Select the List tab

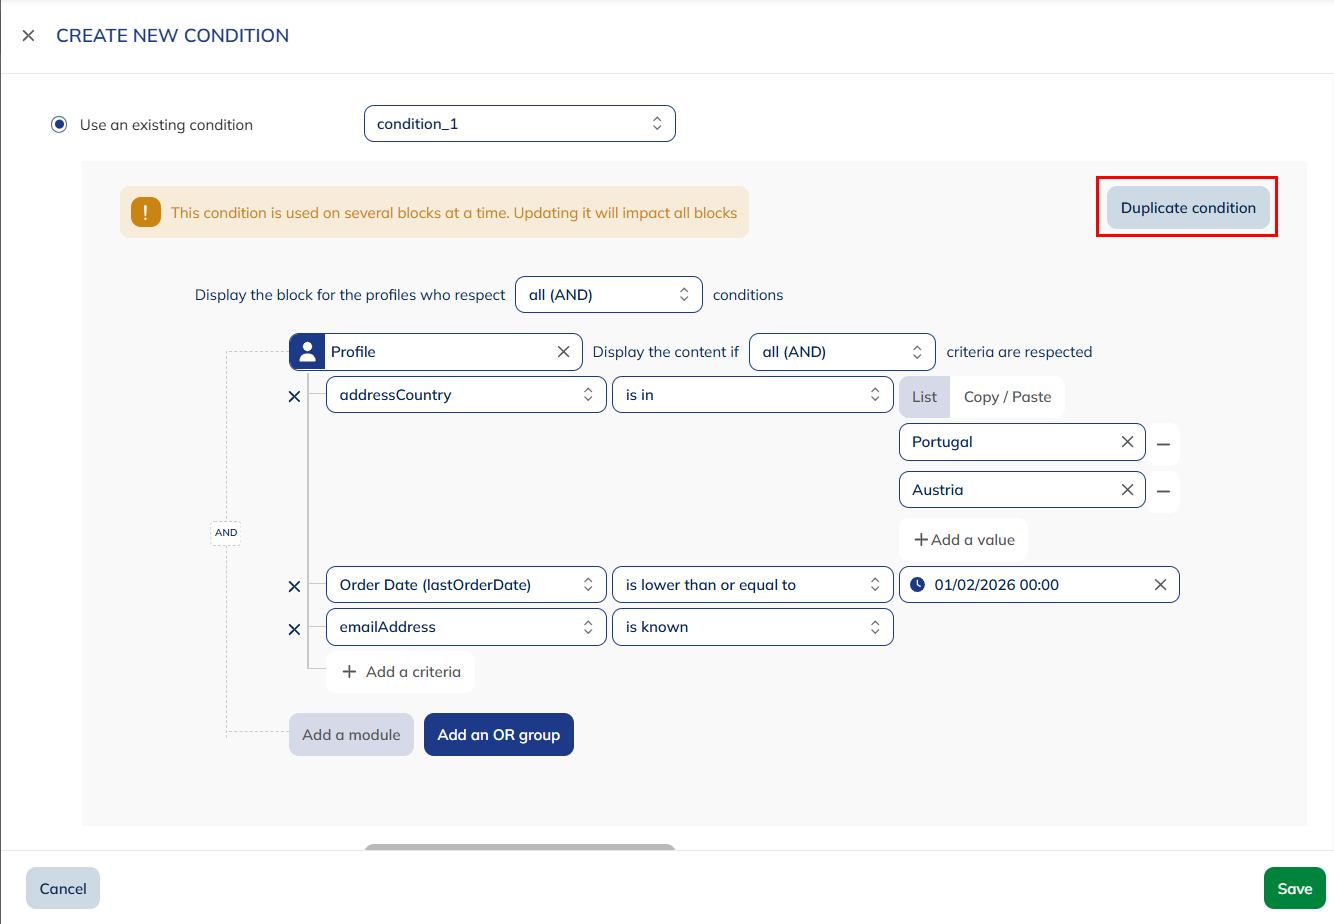[924, 397]
